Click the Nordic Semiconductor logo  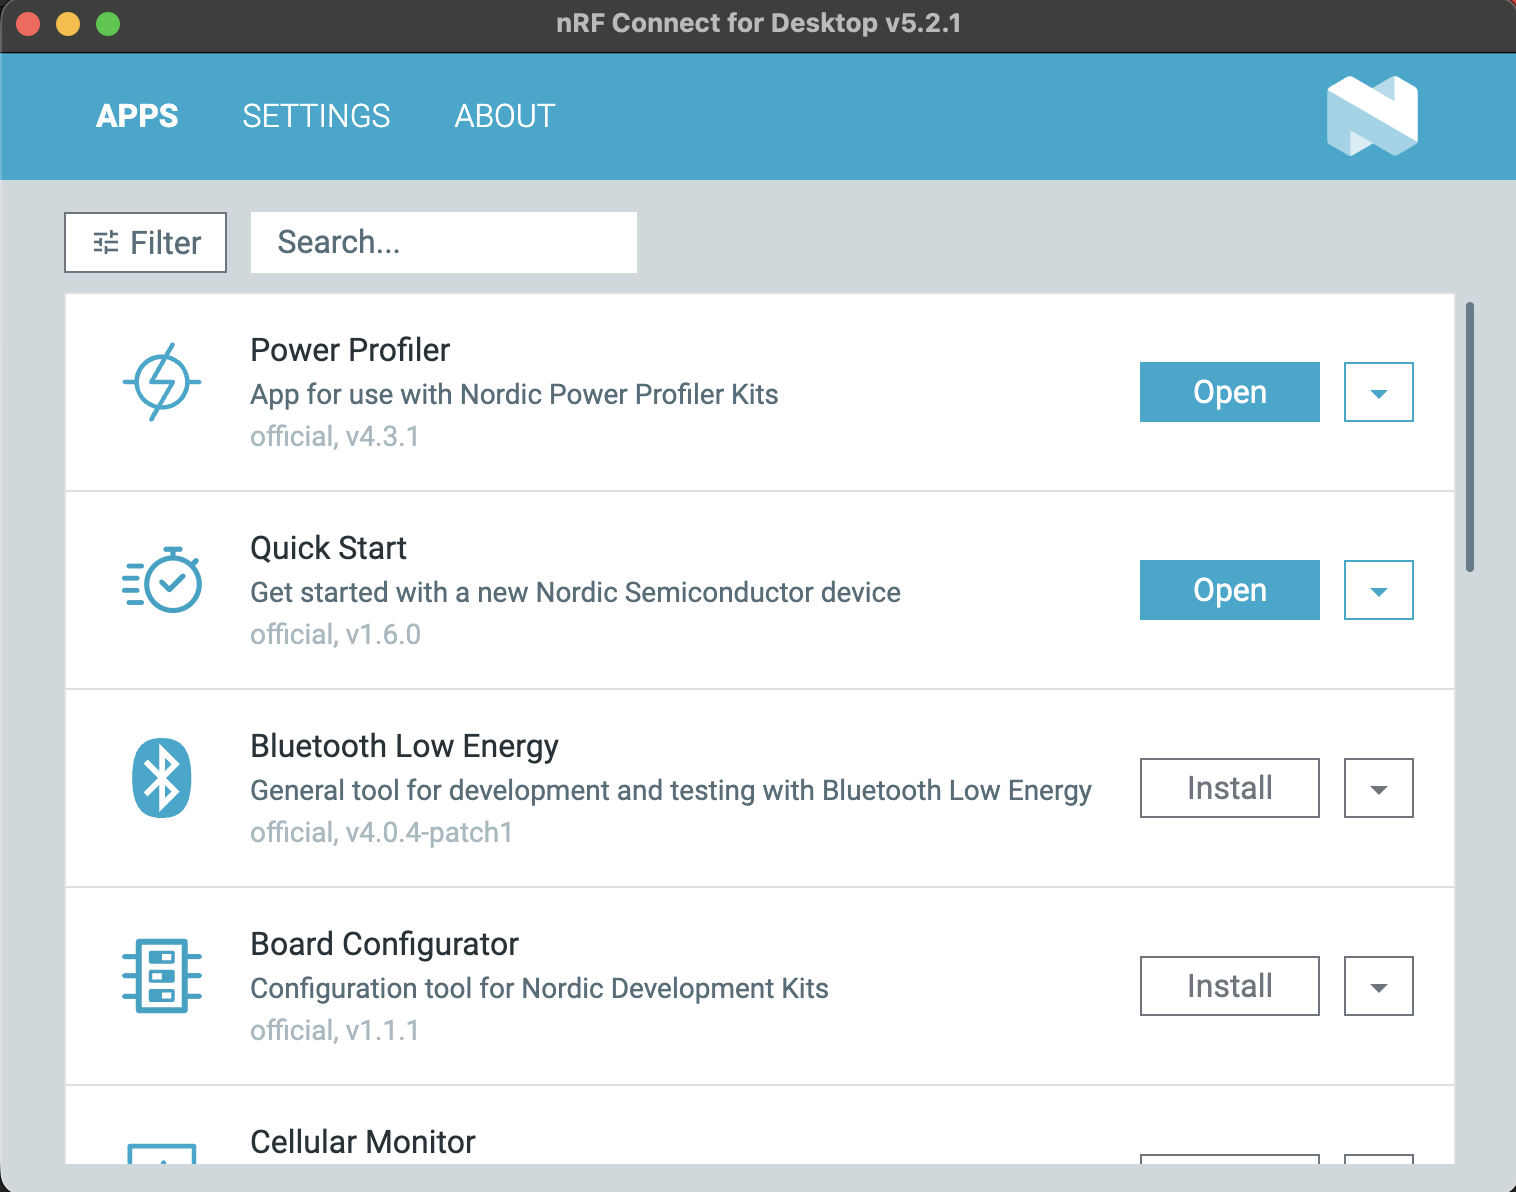pyautogui.click(x=1372, y=116)
